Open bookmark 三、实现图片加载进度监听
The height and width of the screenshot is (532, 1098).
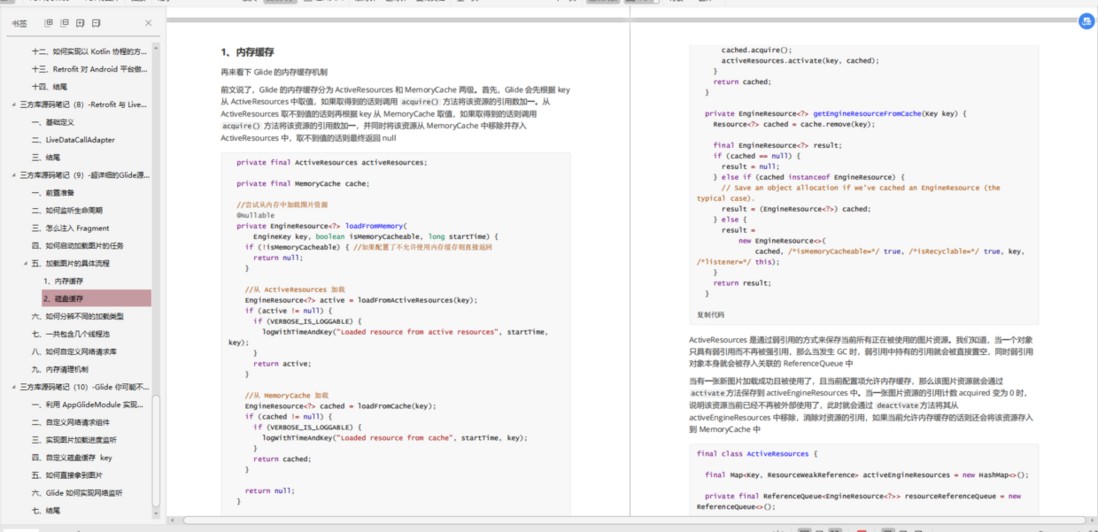74,440
